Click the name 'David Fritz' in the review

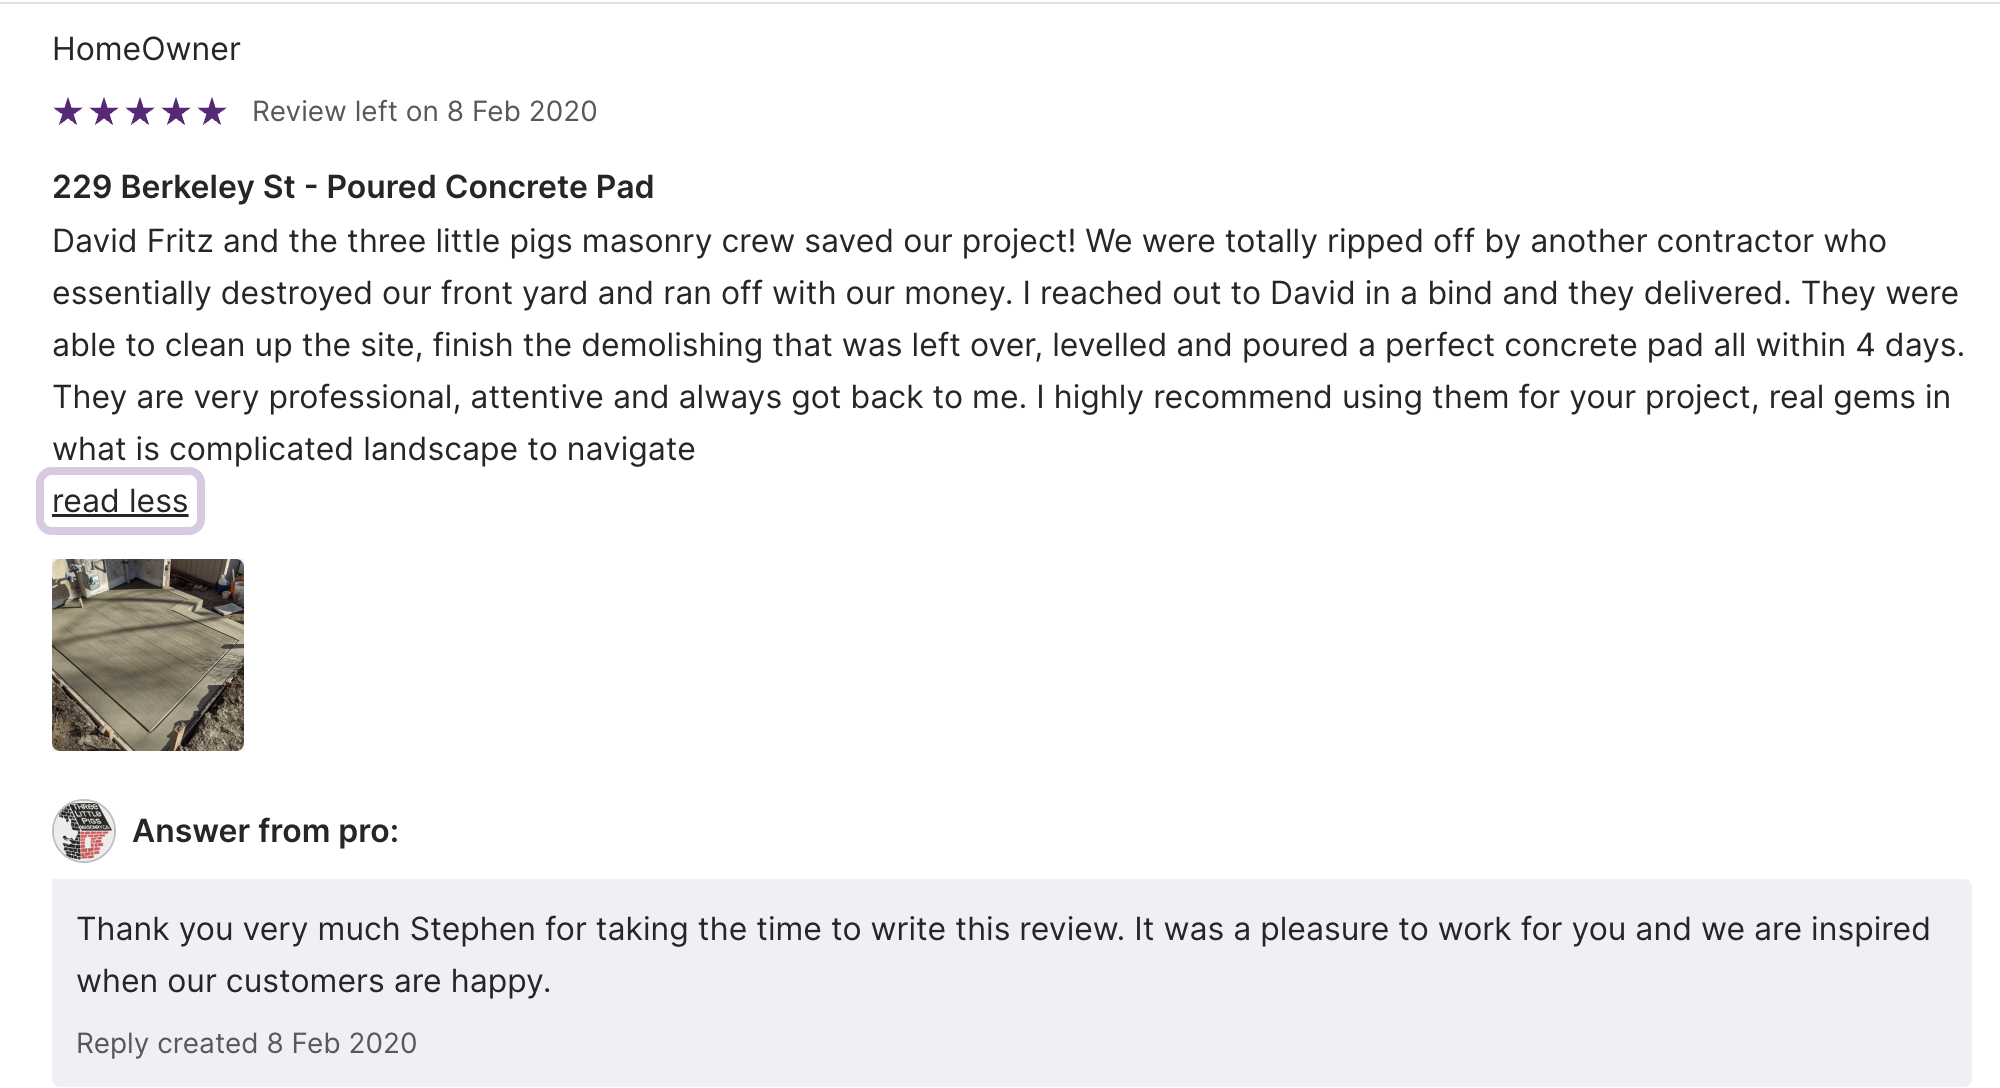click(132, 241)
